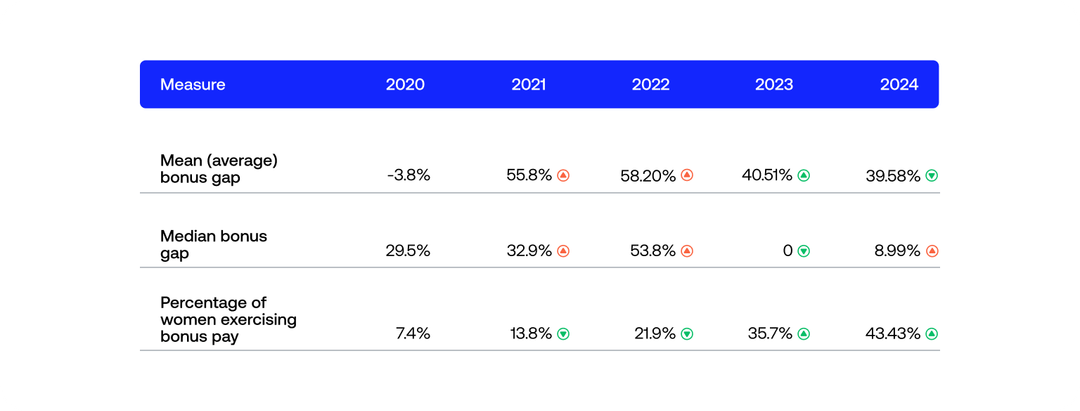Click the Measure column header
Screen dimensions: 1080x411
tap(193, 85)
